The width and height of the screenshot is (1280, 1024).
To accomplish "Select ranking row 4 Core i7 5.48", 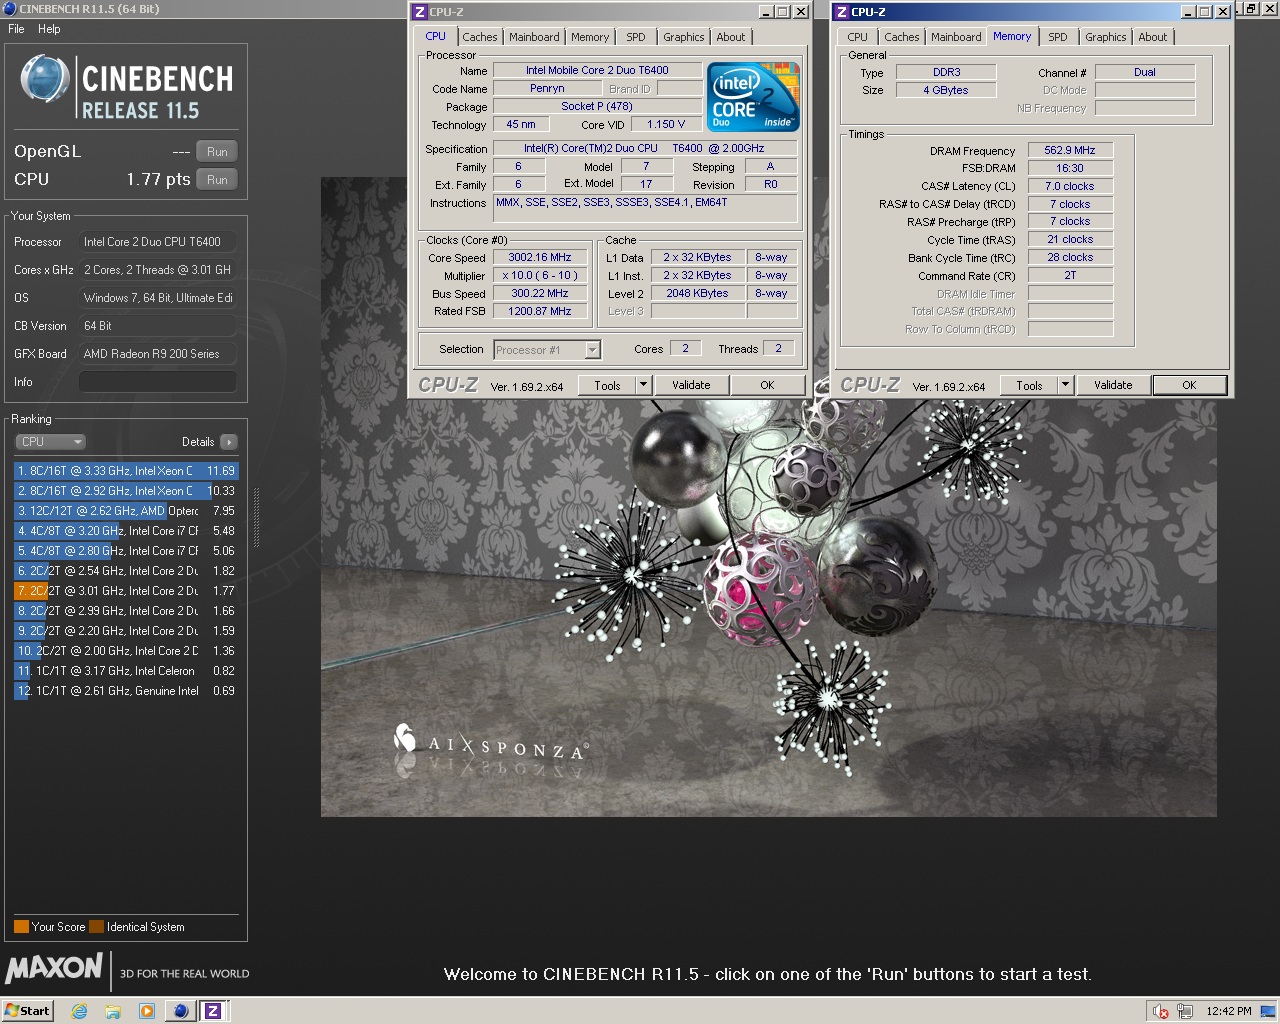I will click(x=126, y=531).
